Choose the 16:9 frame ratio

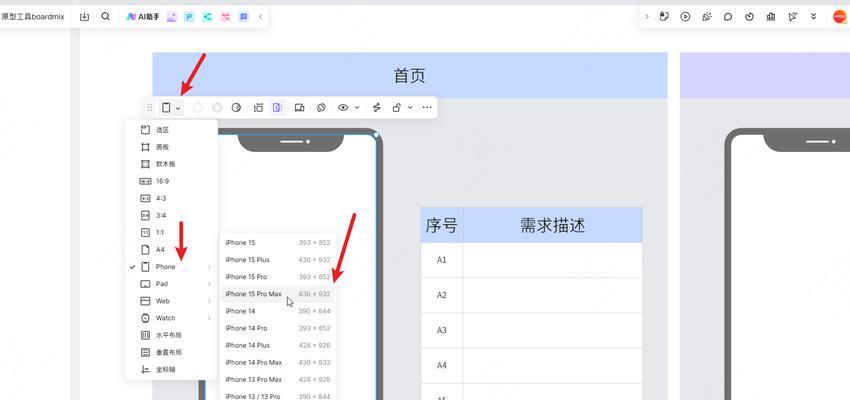[x=171, y=181]
